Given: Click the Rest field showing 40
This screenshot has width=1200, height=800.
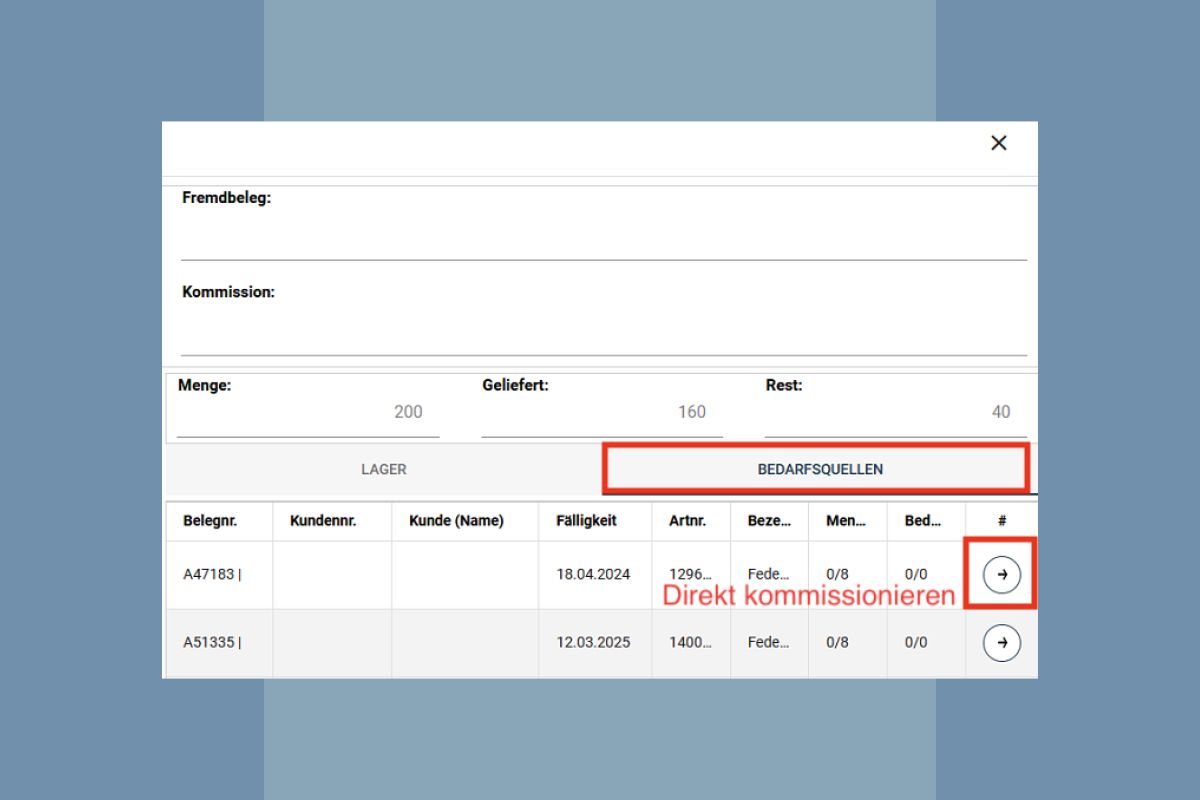Looking at the screenshot, I should pos(888,412).
